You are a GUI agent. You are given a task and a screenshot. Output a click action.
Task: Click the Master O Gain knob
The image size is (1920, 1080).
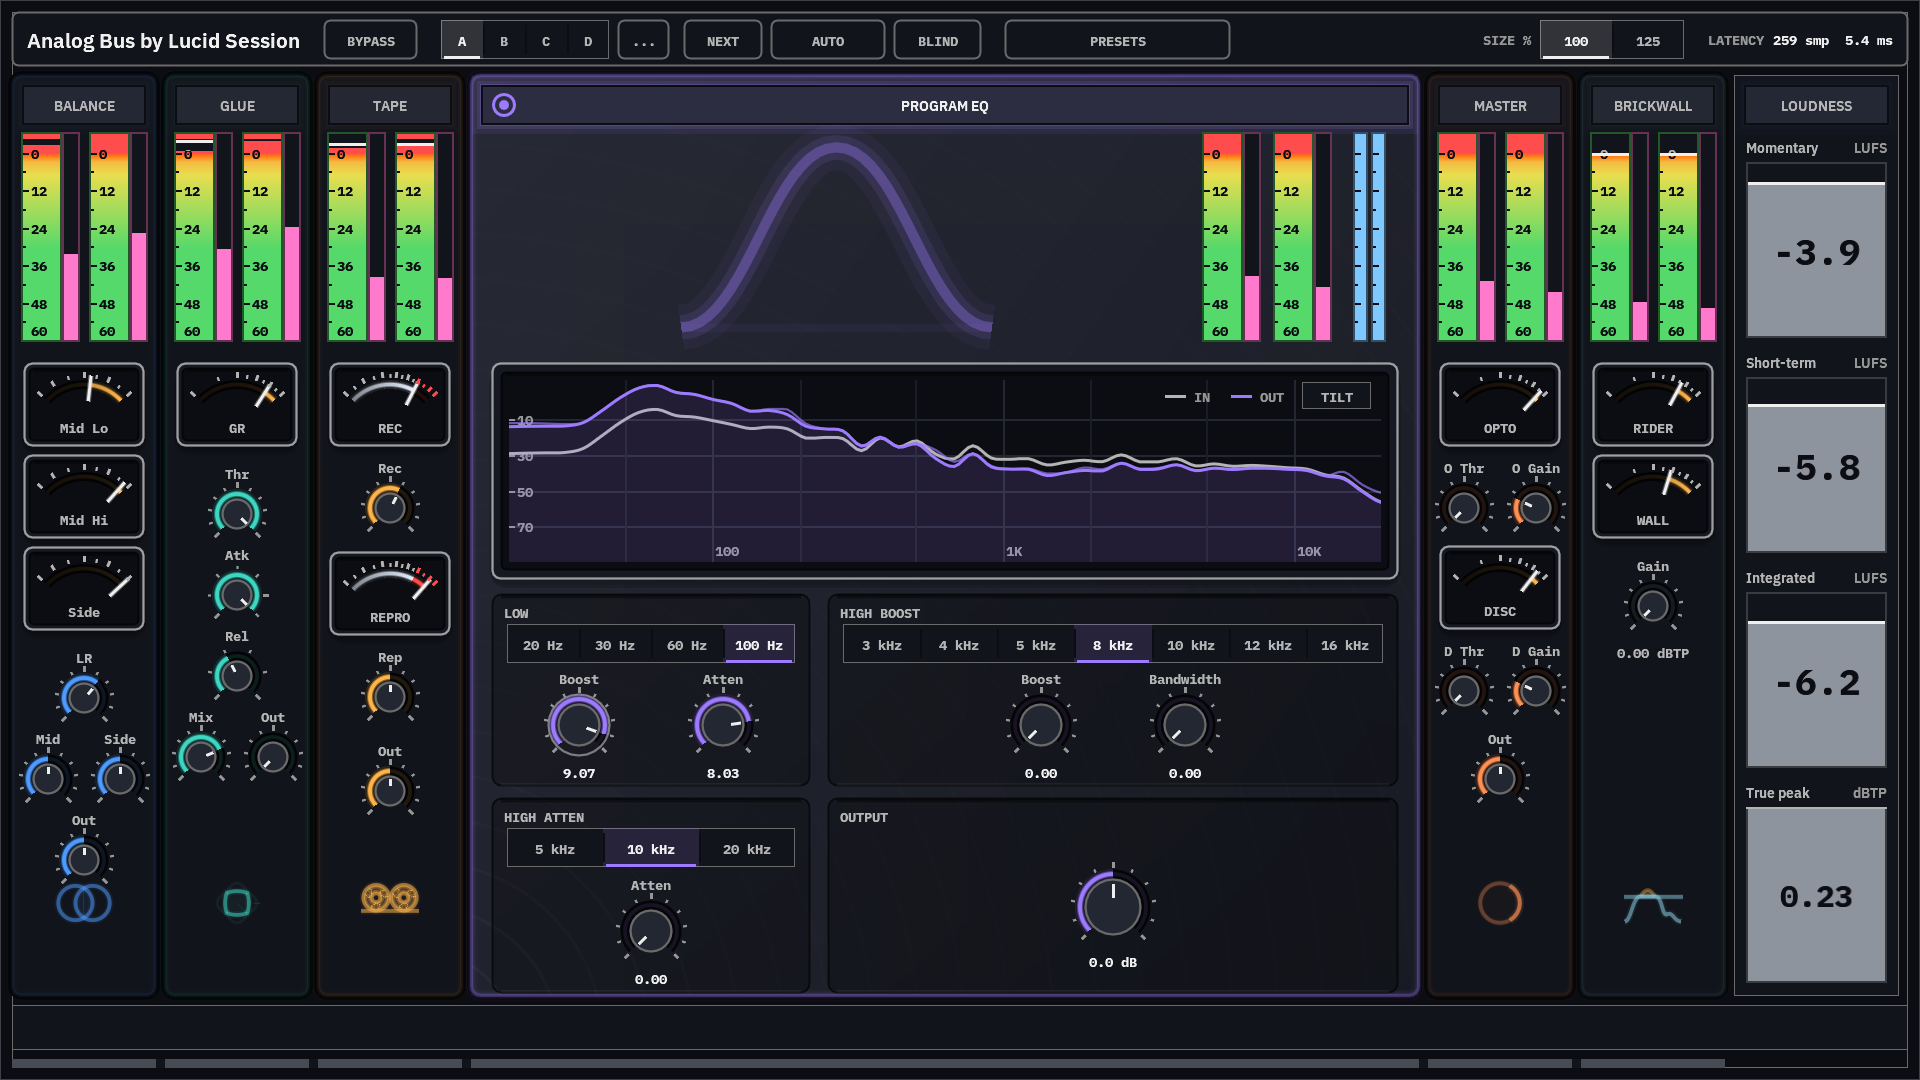pos(1536,507)
